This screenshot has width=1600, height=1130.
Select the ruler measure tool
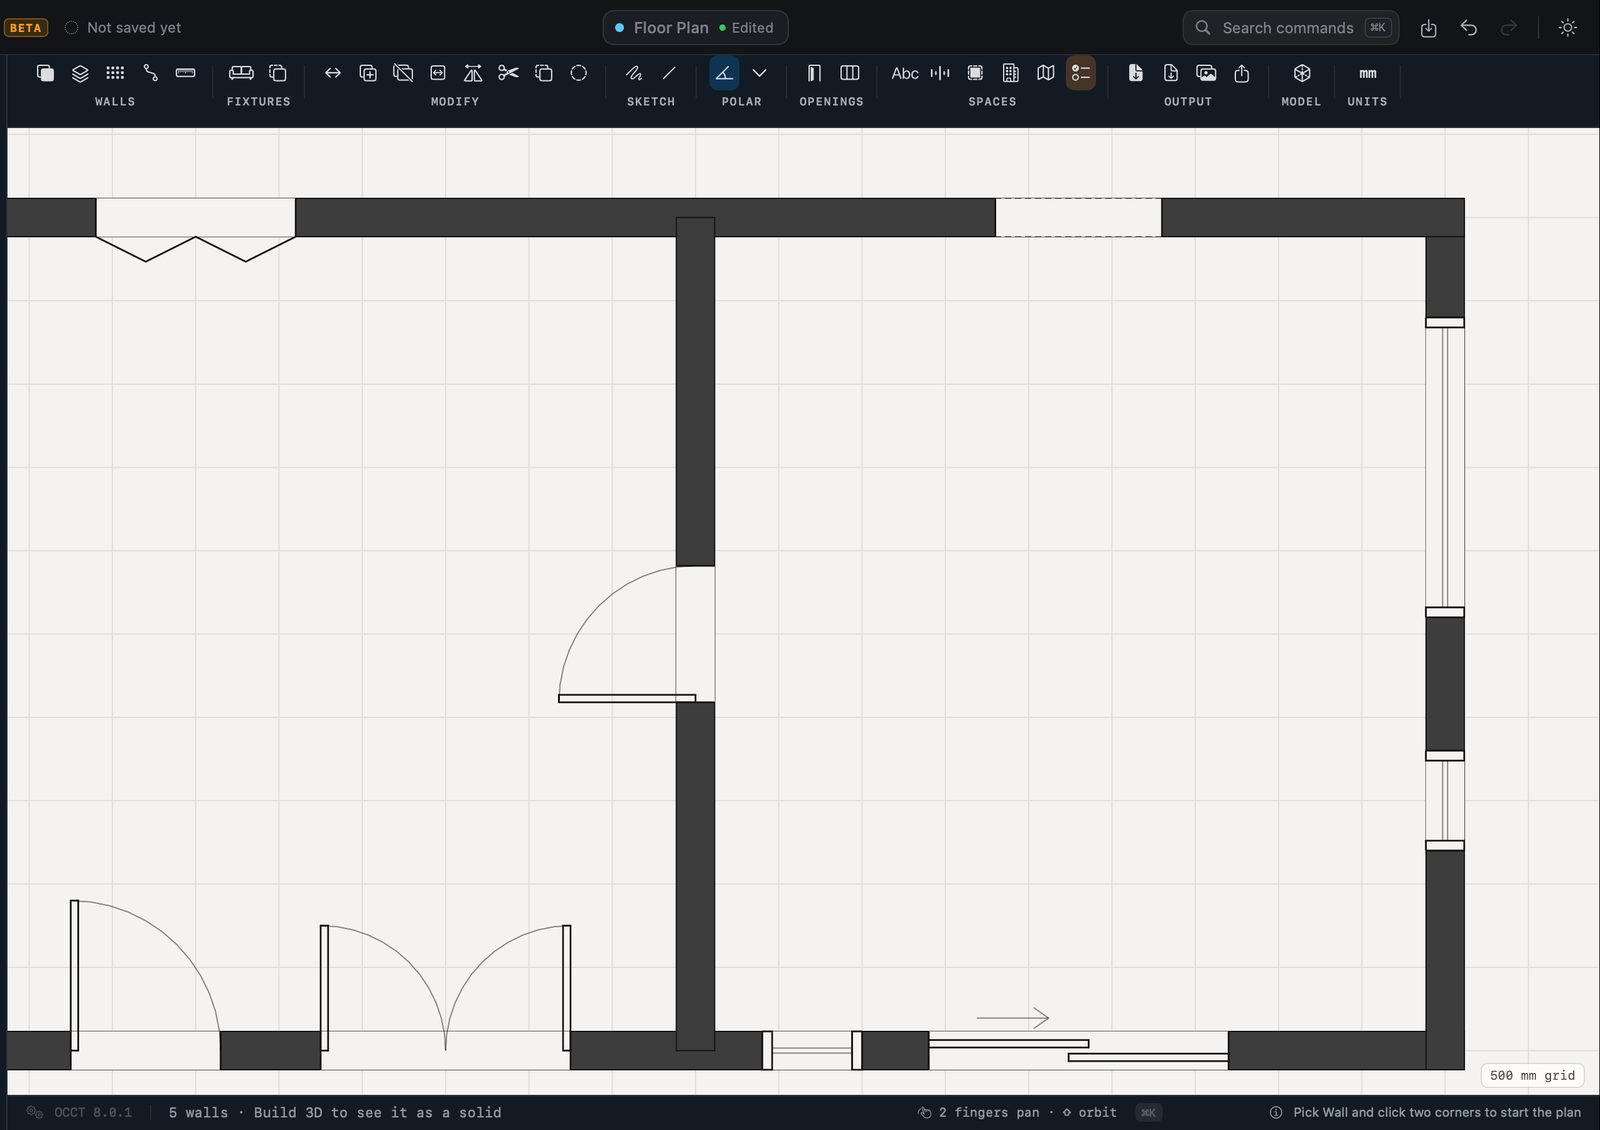[x=185, y=73]
